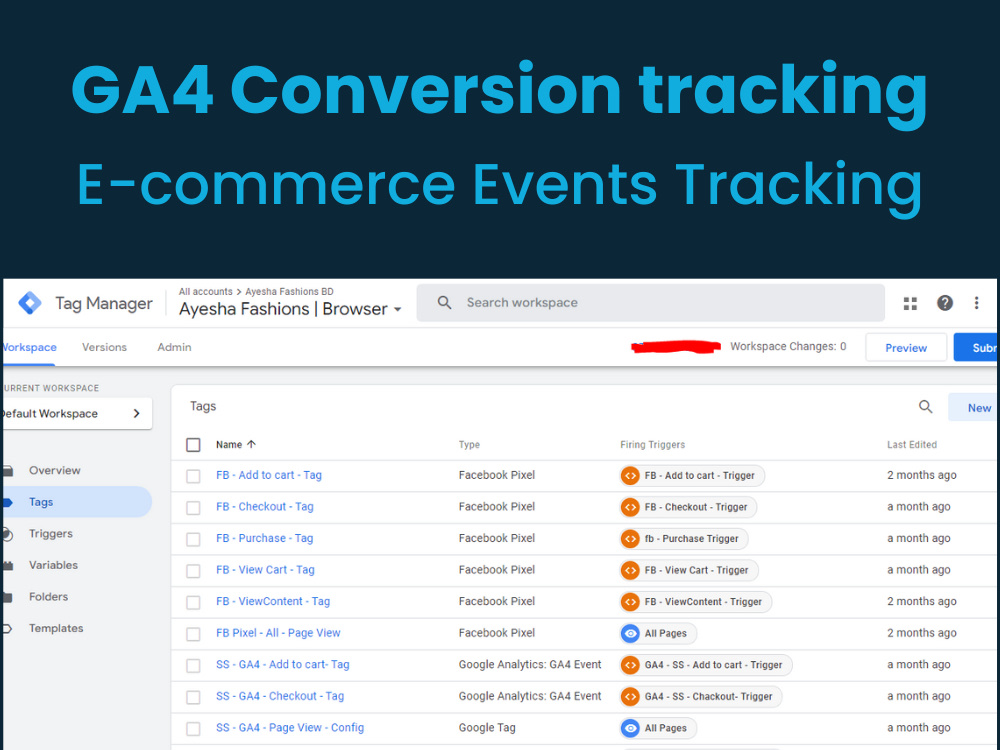Go to All accounts breadcrumb
This screenshot has width=1000, height=750.
pos(205,291)
